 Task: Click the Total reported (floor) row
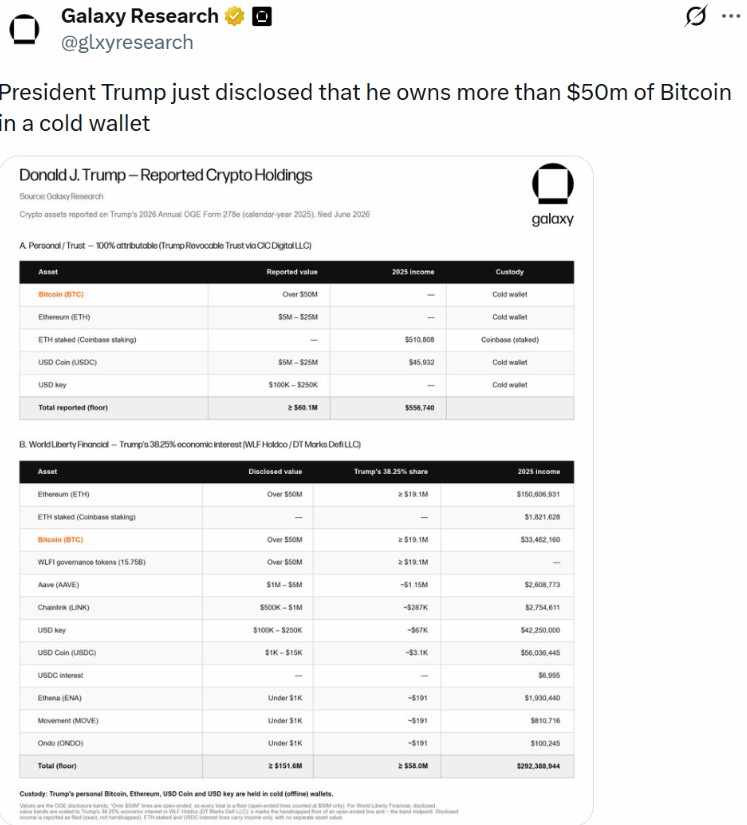(297, 408)
